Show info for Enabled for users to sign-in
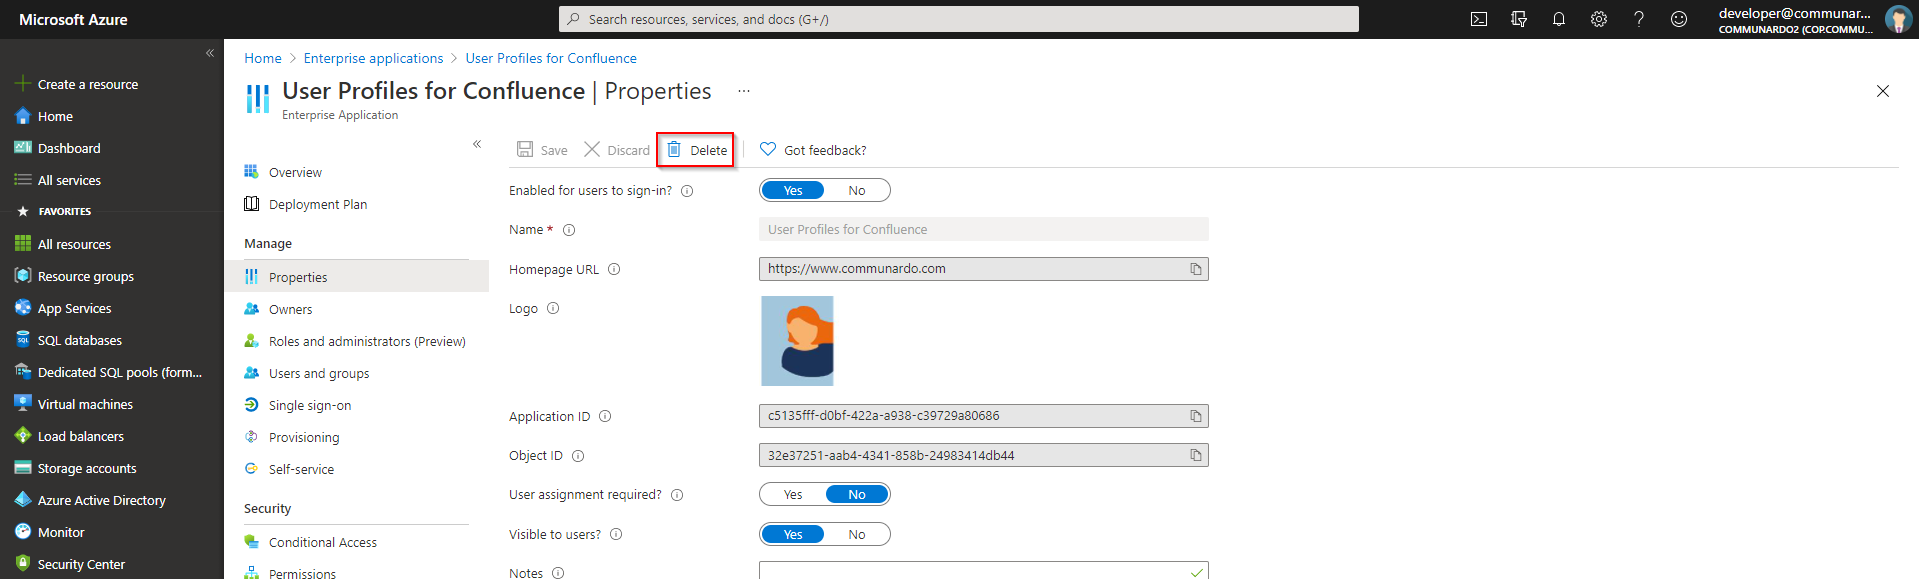 687,191
